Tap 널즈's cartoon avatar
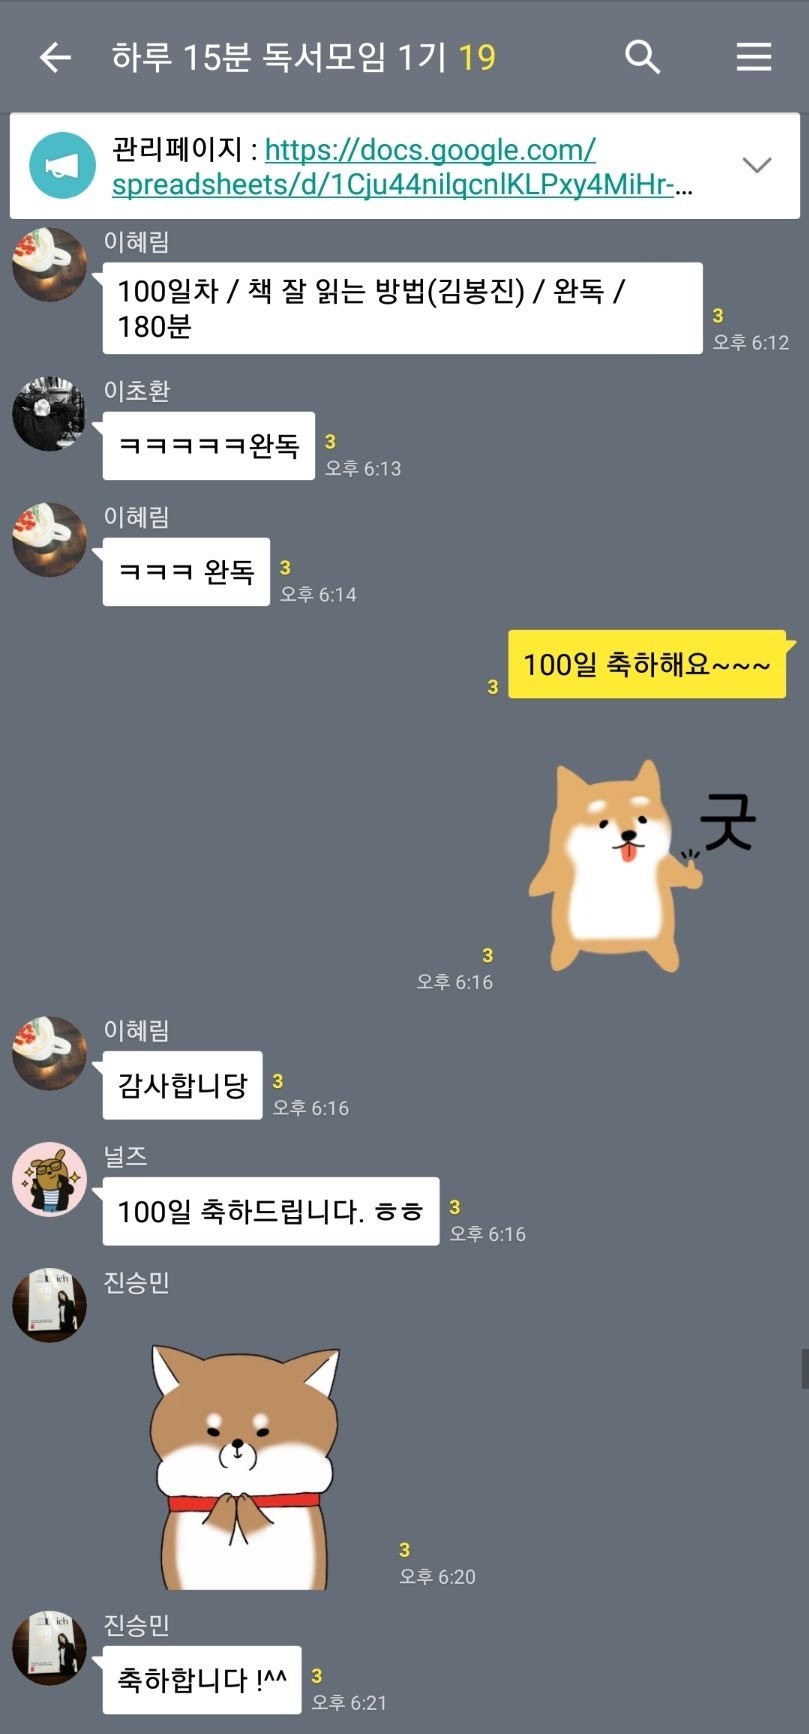The image size is (809, 1734). tap(49, 1179)
